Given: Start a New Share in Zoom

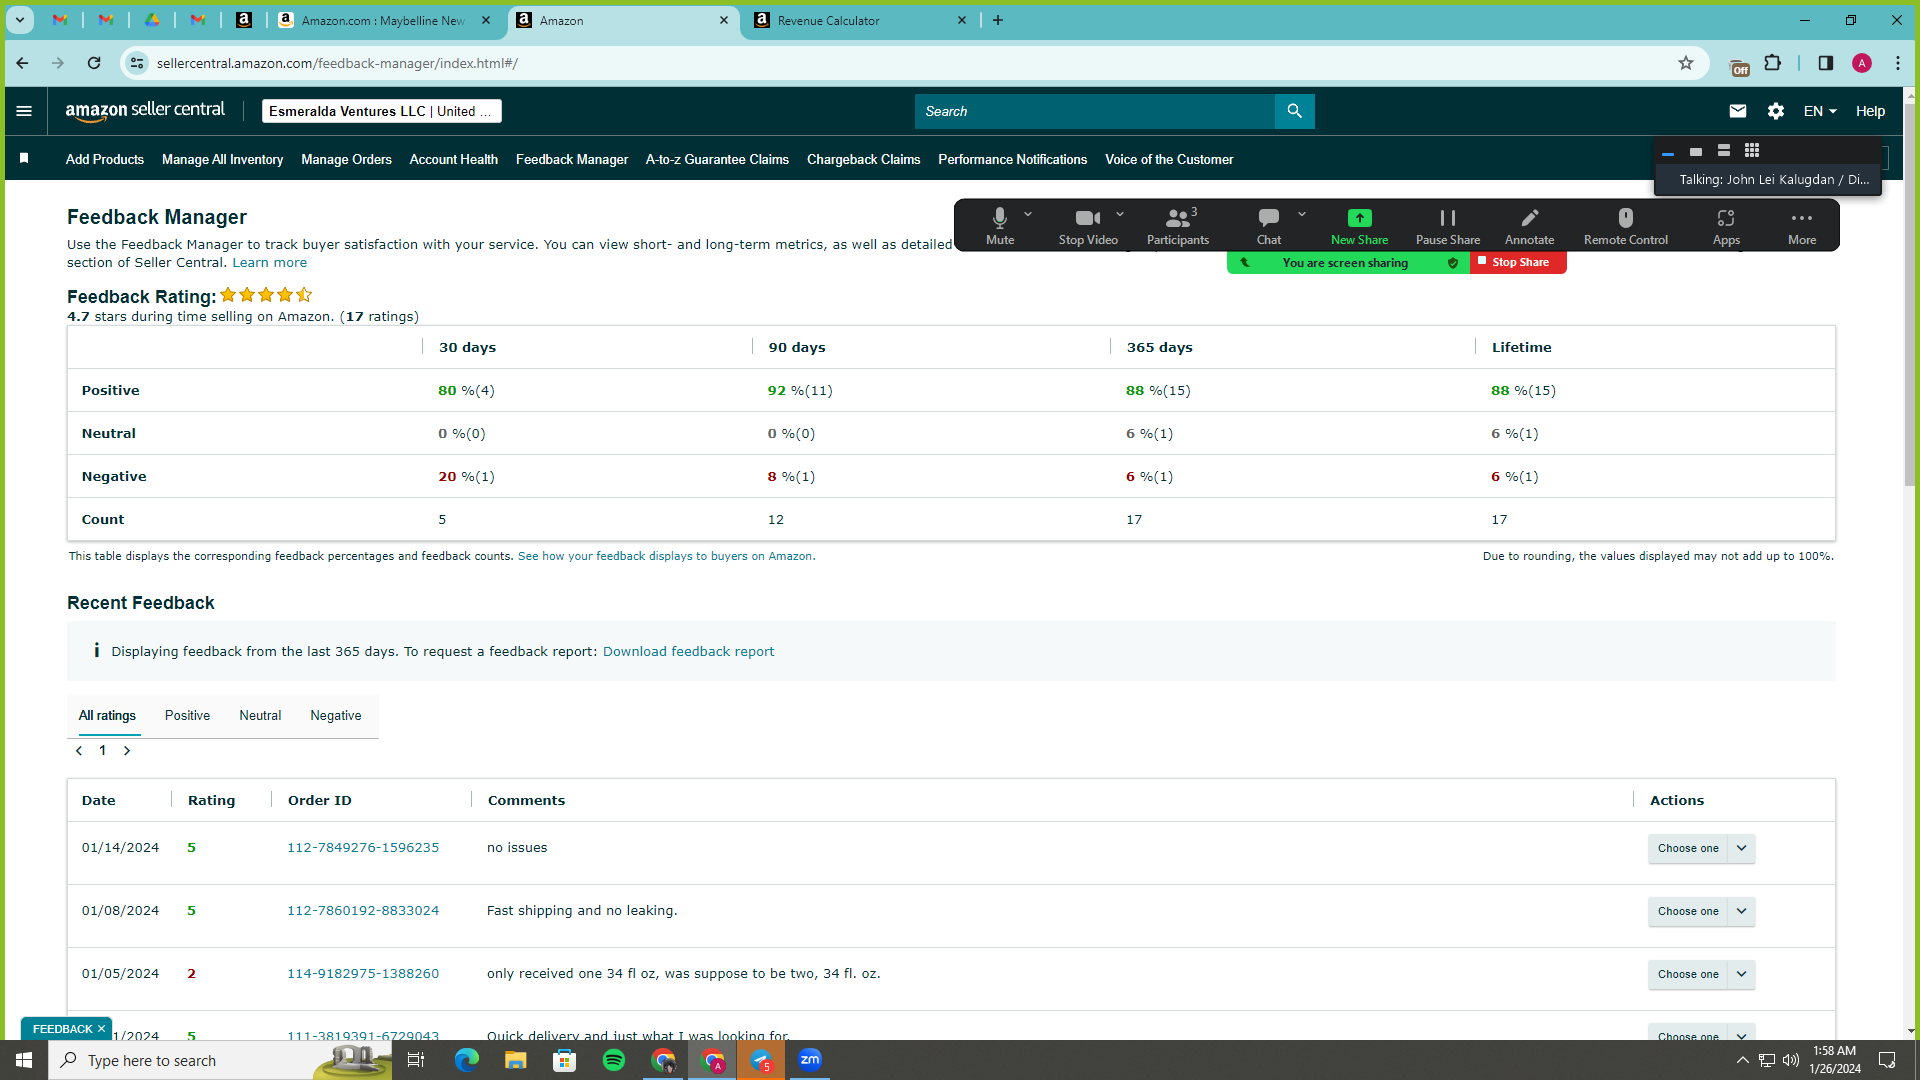Looking at the screenshot, I should coord(1359,226).
